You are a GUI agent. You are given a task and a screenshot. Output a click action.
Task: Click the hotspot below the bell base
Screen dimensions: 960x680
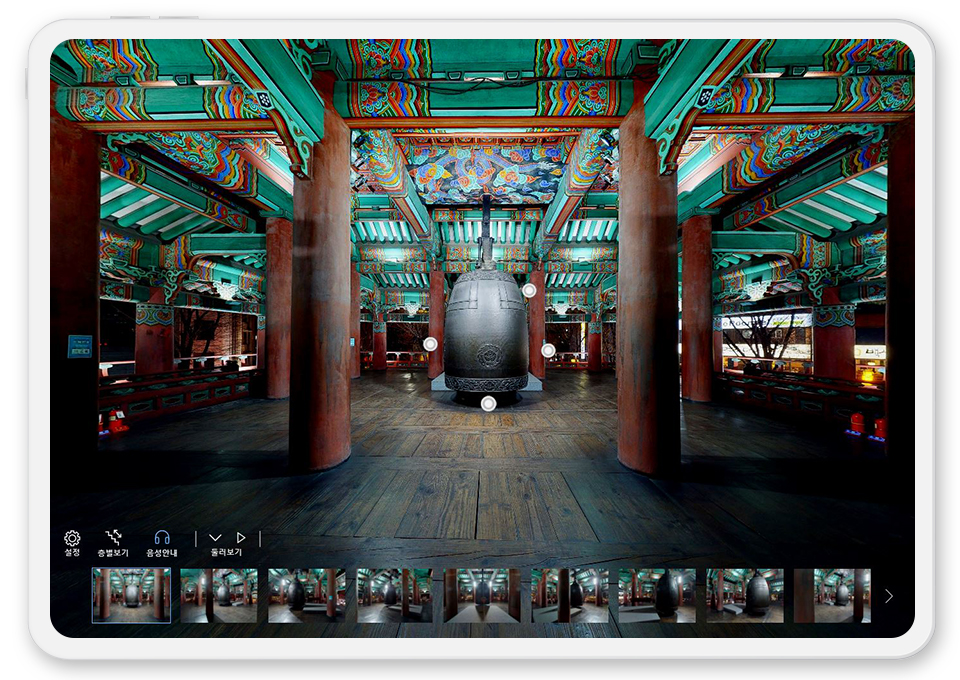coord(488,403)
